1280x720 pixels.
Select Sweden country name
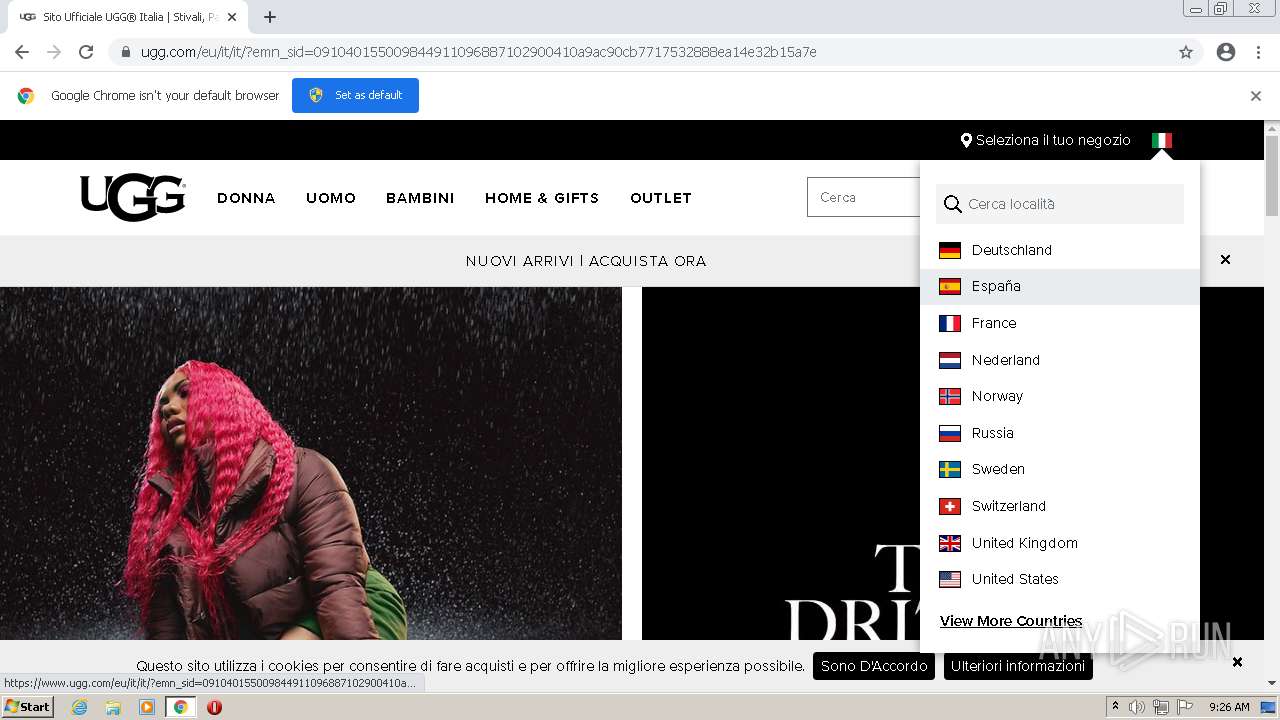pos(998,469)
